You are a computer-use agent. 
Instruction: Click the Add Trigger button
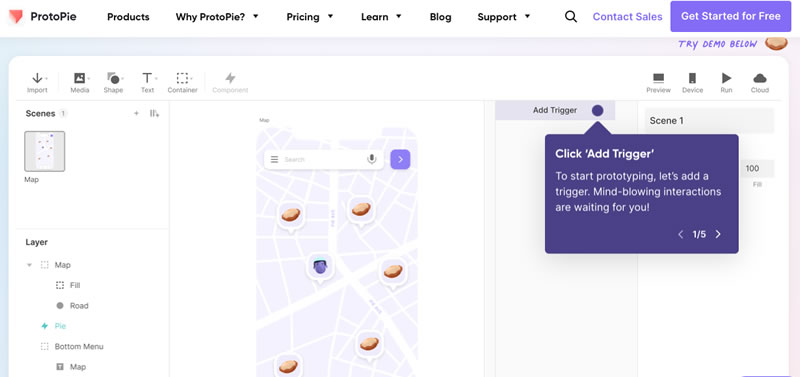pos(555,110)
